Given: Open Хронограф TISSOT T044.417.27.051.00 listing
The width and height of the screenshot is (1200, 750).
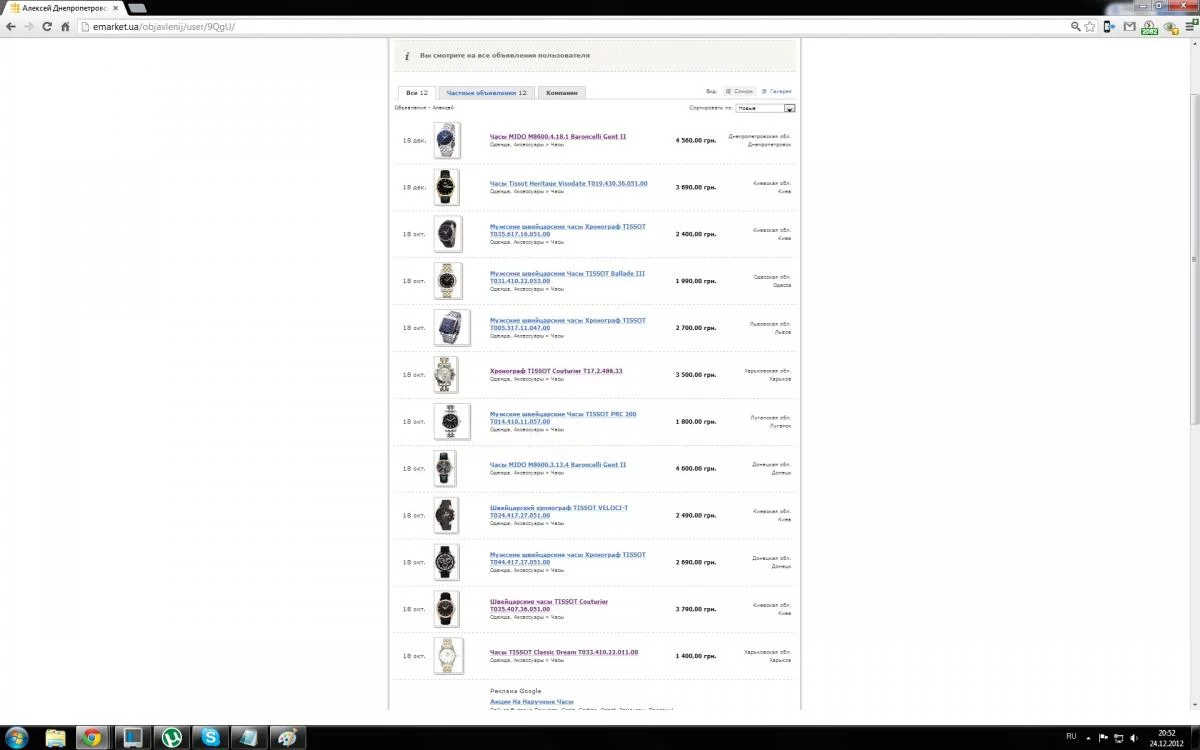Looking at the screenshot, I should coord(568,558).
